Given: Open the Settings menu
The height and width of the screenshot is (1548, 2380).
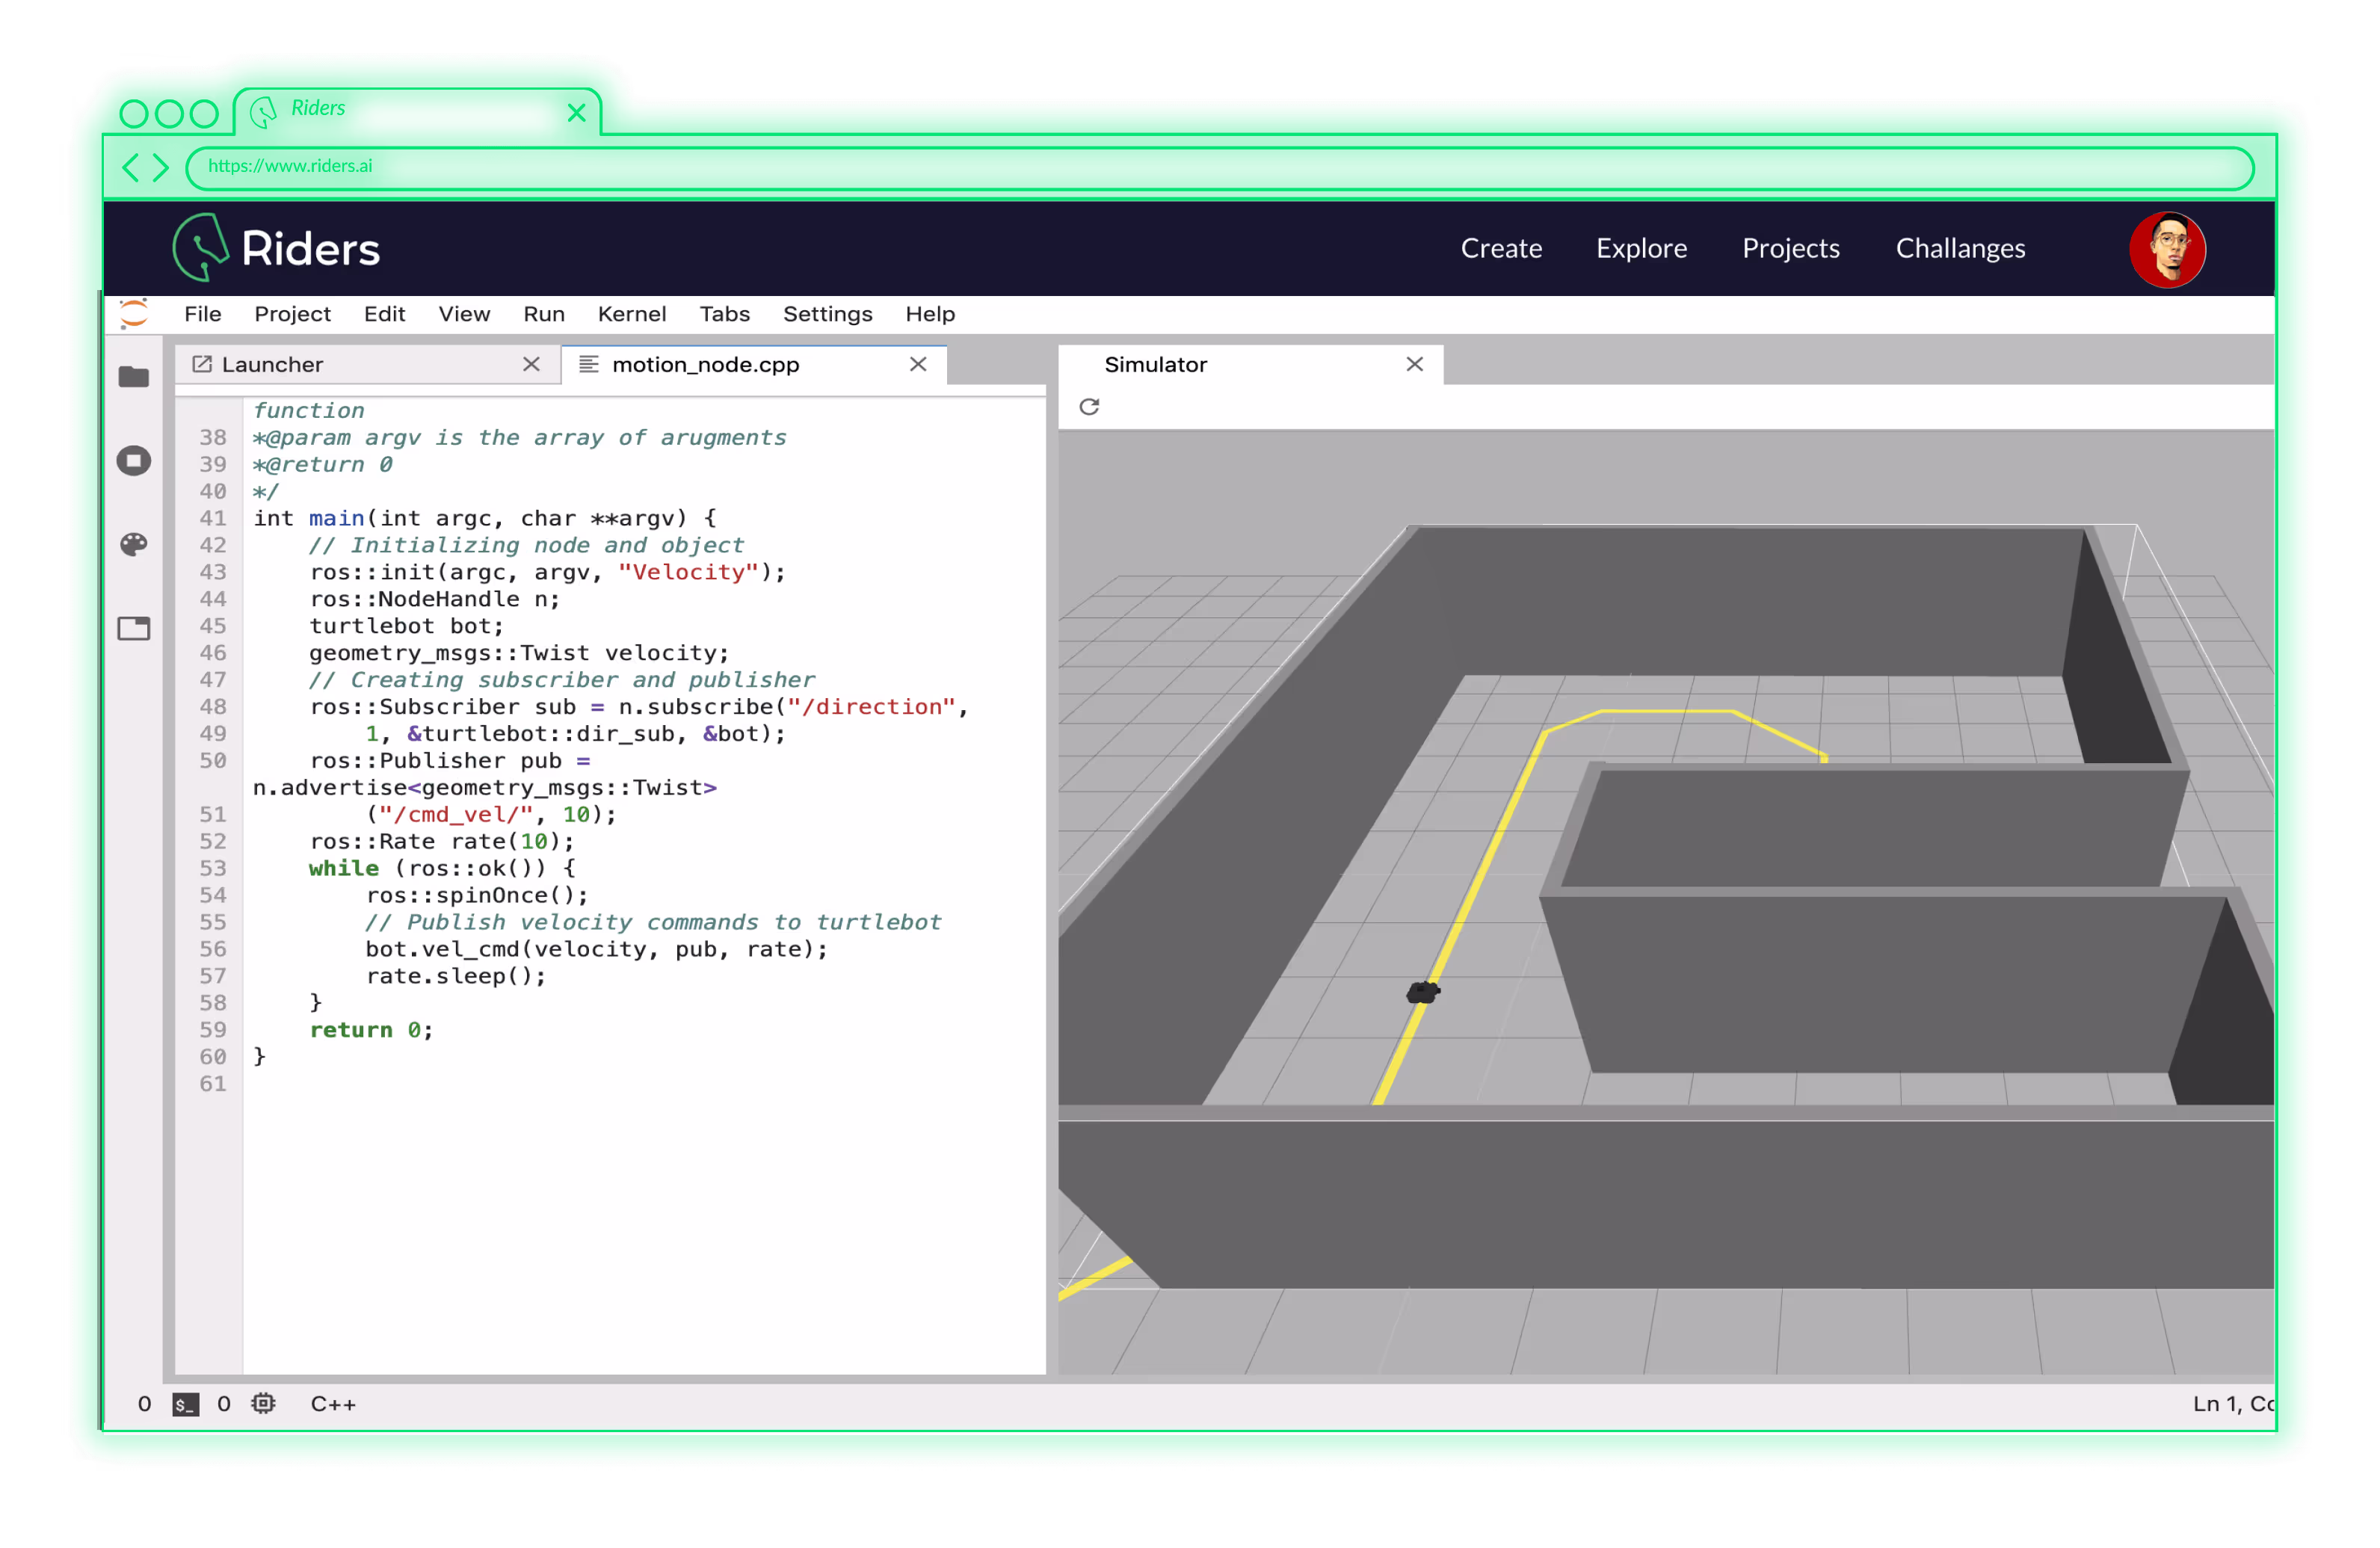Looking at the screenshot, I should tap(827, 314).
